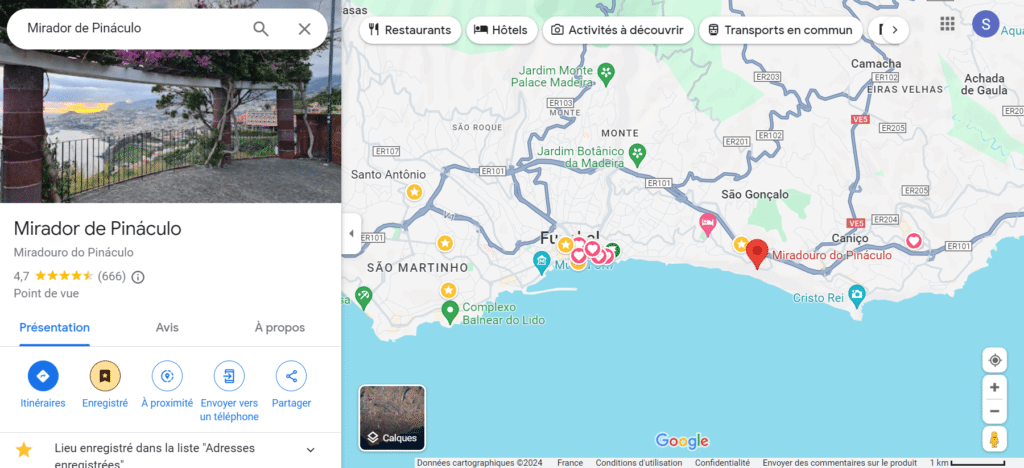Image resolution: width=1024 pixels, height=468 pixels.
Task: Open Itinéraires directions button
Action: pyautogui.click(x=43, y=376)
